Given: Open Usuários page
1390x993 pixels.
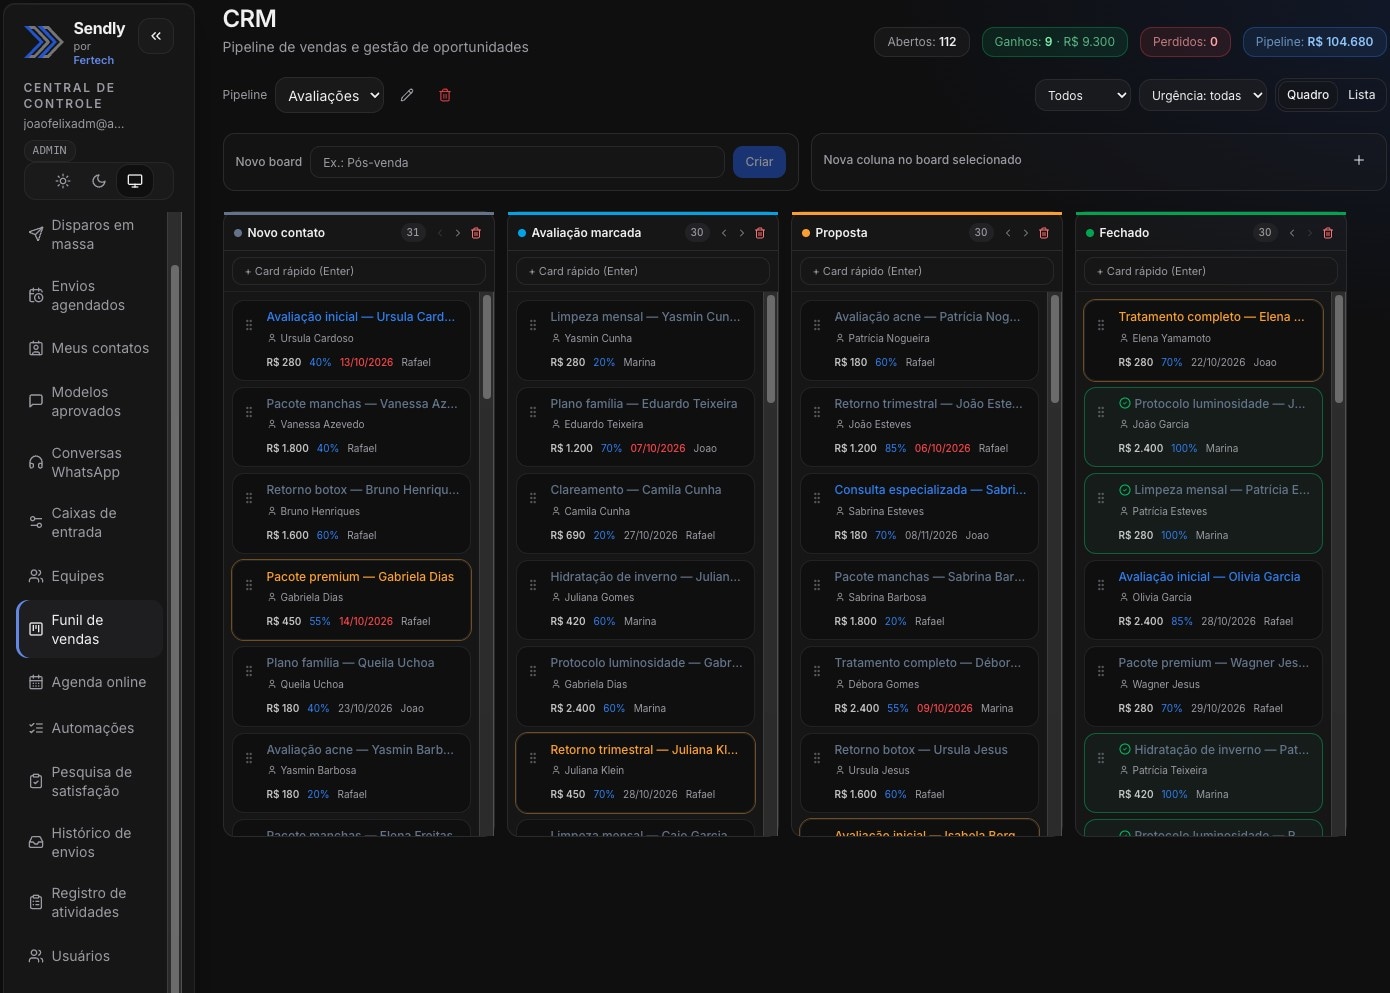Looking at the screenshot, I should [x=90, y=956].
